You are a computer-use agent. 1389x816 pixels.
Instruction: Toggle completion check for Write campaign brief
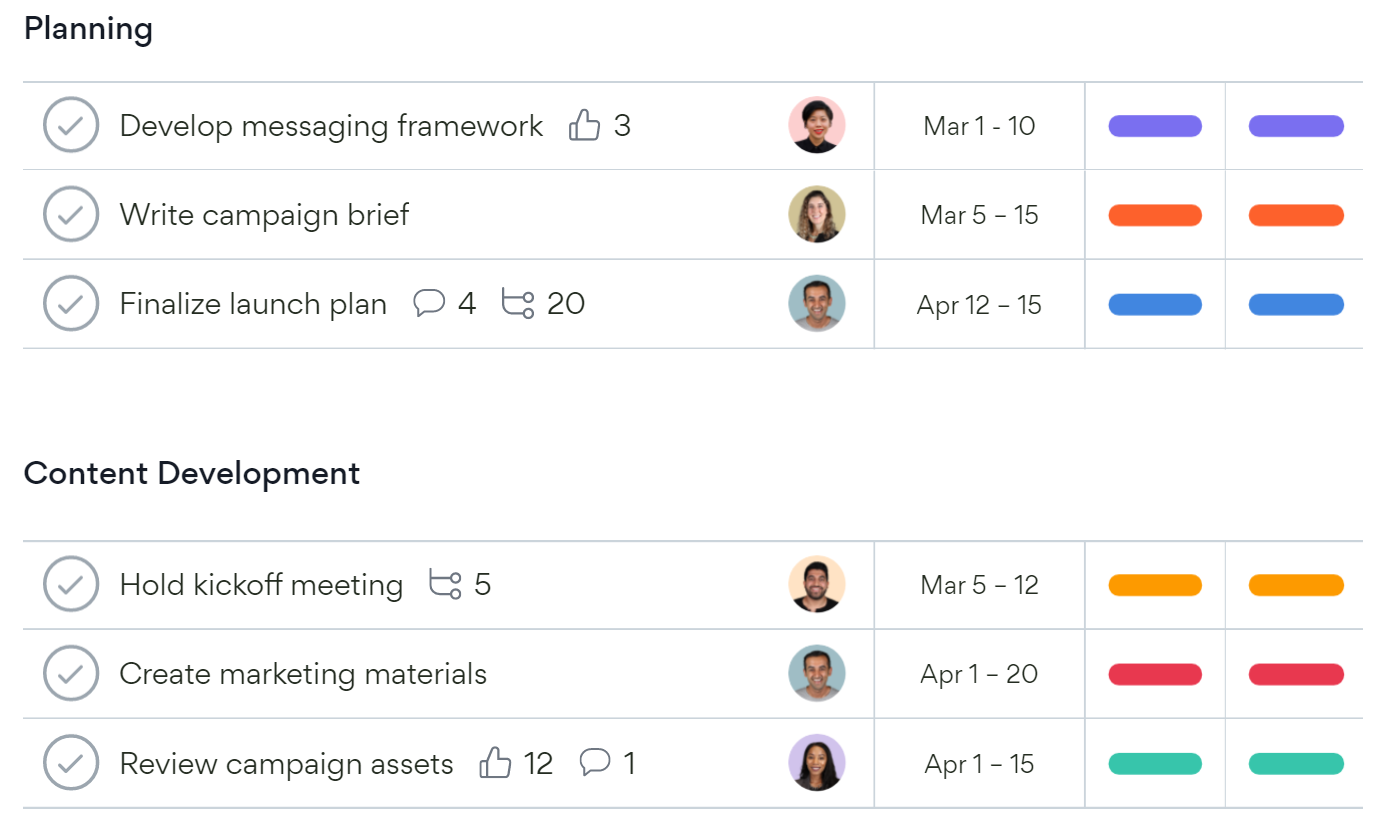tap(71, 215)
